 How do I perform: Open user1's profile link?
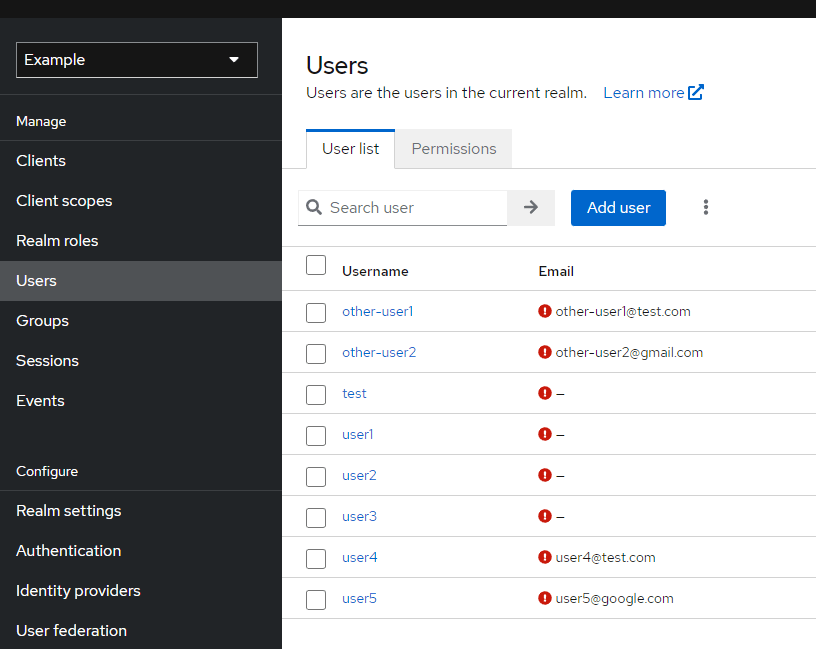pyautogui.click(x=358, y=434)
